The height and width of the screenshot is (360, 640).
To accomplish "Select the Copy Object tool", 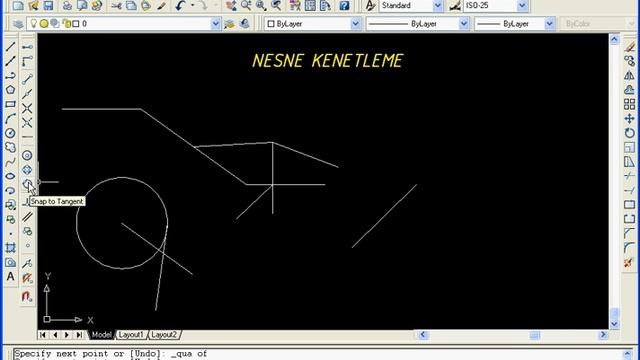I will 629,61.
